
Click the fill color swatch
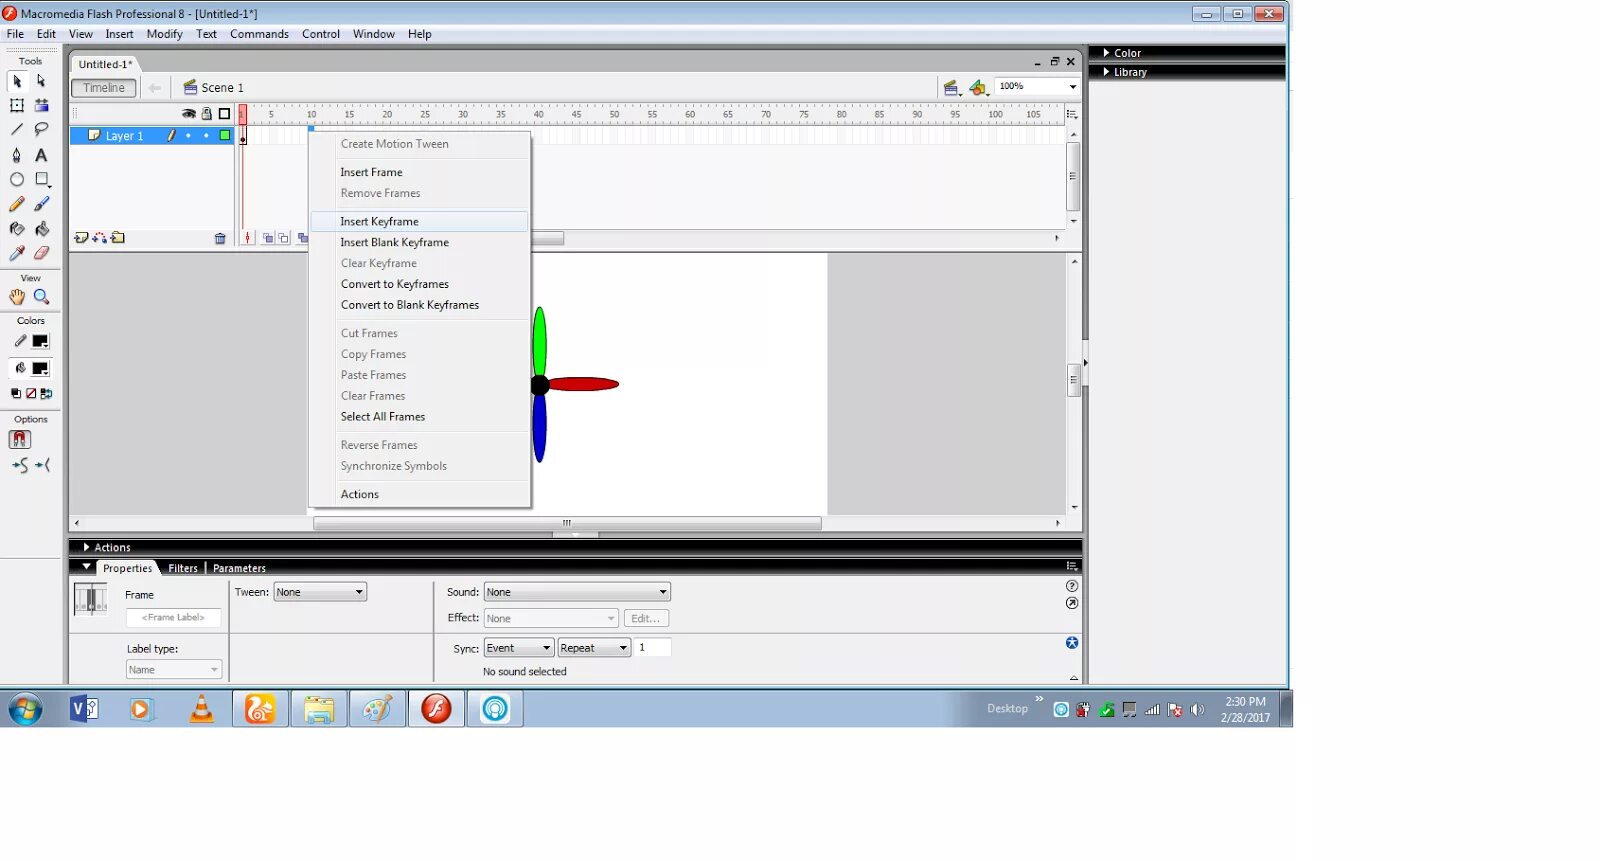(40, 369)
